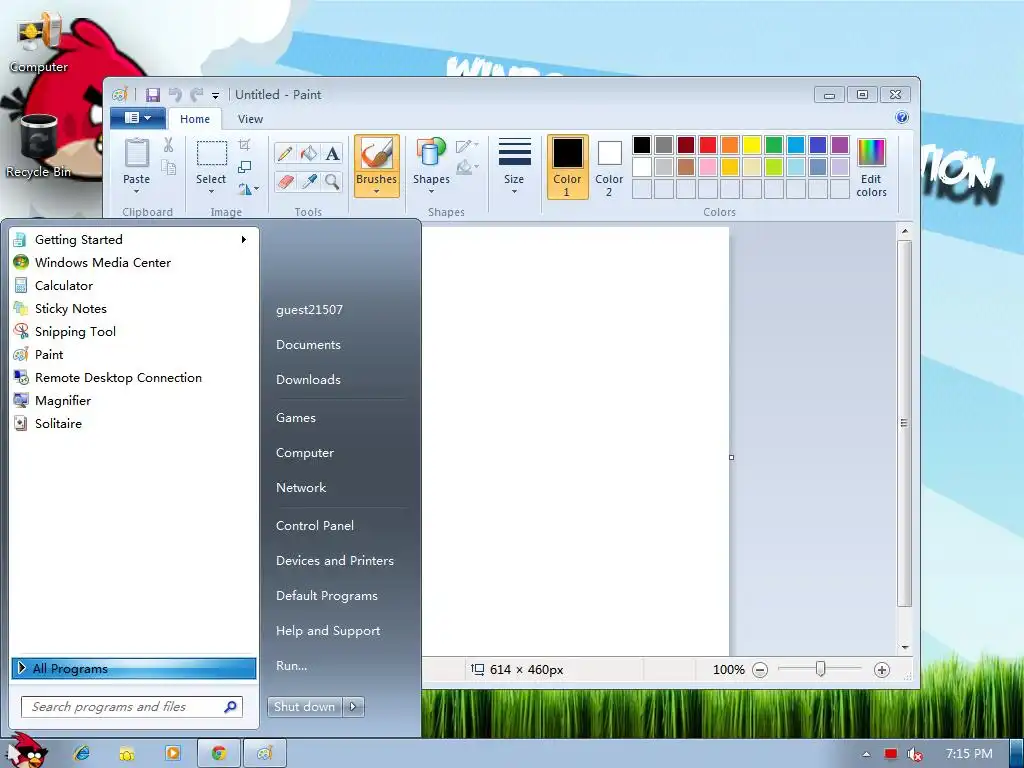The height and width of the screenshot is (768, 1024).
Task: Open Chrome from the taskbar
Action: pyautogui.click(x=219, y=753)
